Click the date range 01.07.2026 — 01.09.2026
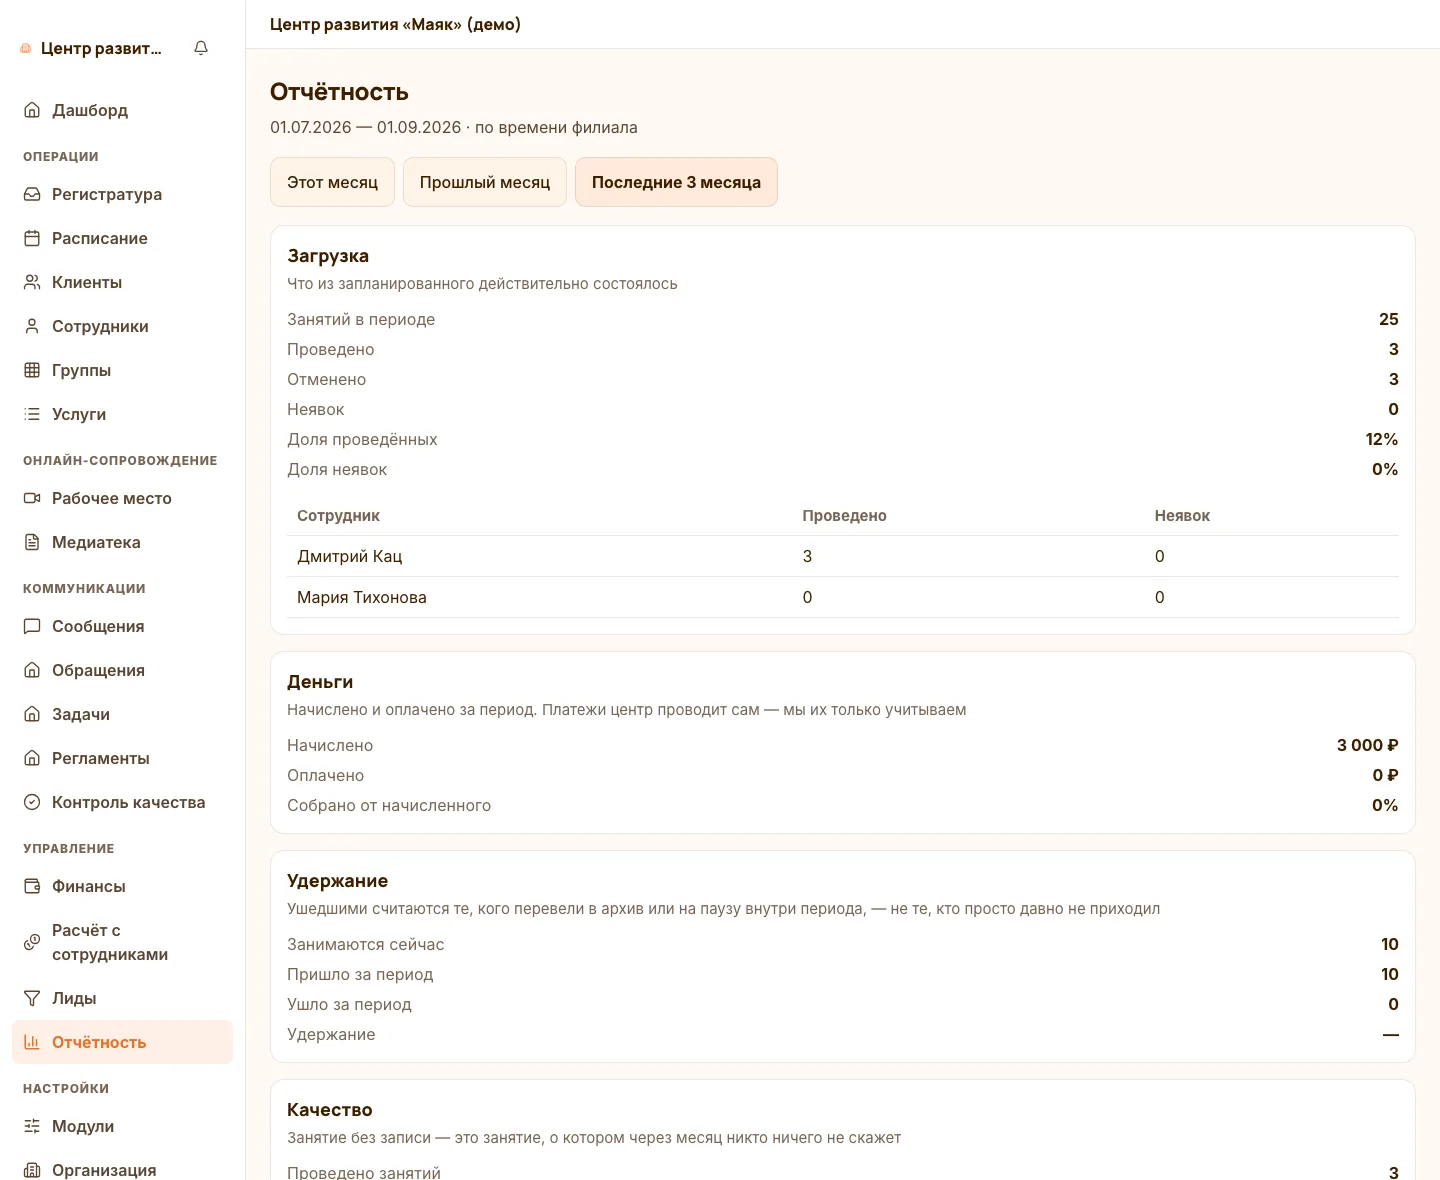 (x=365, y=128)
